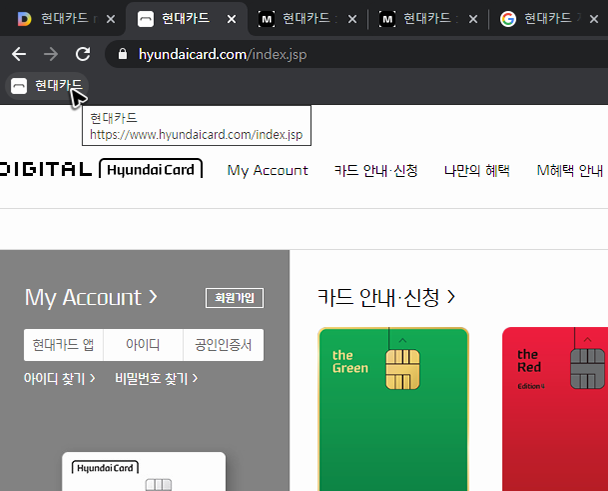Open 카드 안내·신청 in top navigation
The height and width of the screenshot is (491, 608).
point(376,170)
